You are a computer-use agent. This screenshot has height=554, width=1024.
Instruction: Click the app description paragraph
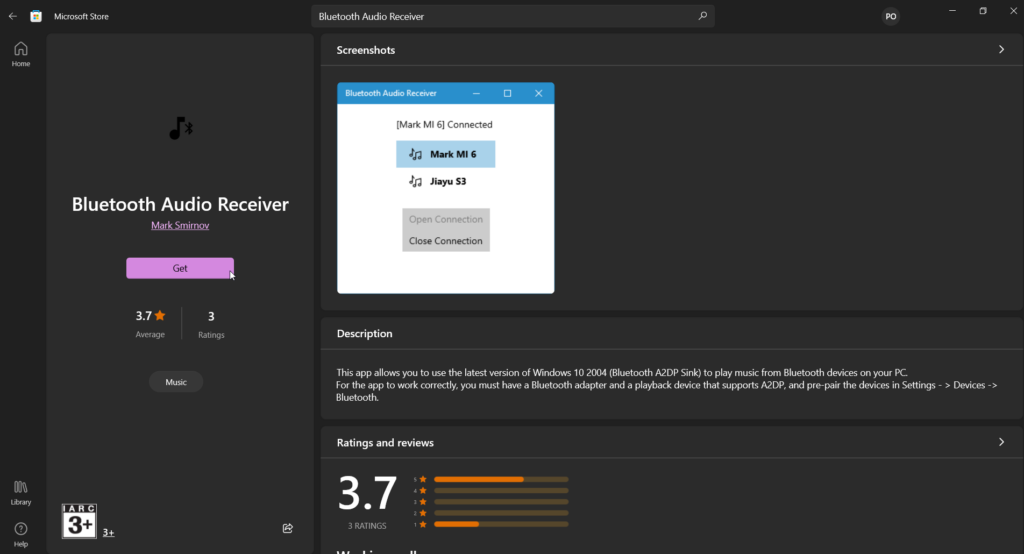(x=666, y=385)
